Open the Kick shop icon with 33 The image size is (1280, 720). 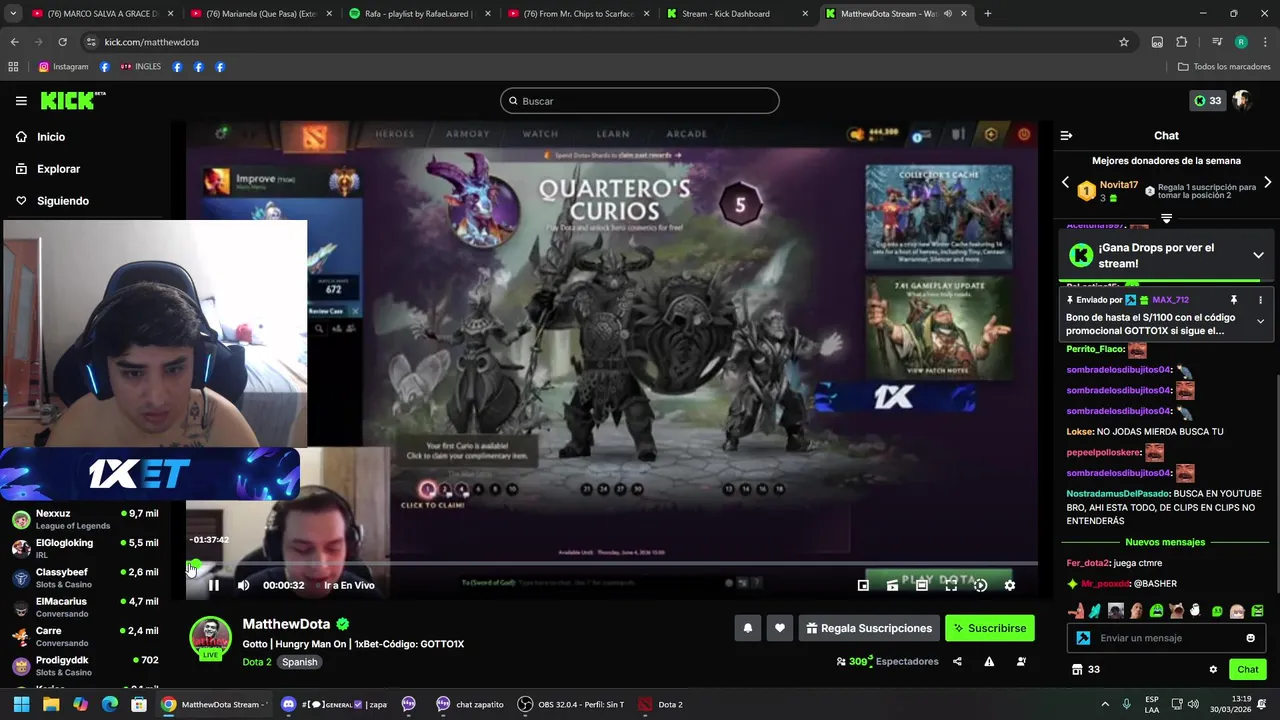click(x=1085, y=669)
